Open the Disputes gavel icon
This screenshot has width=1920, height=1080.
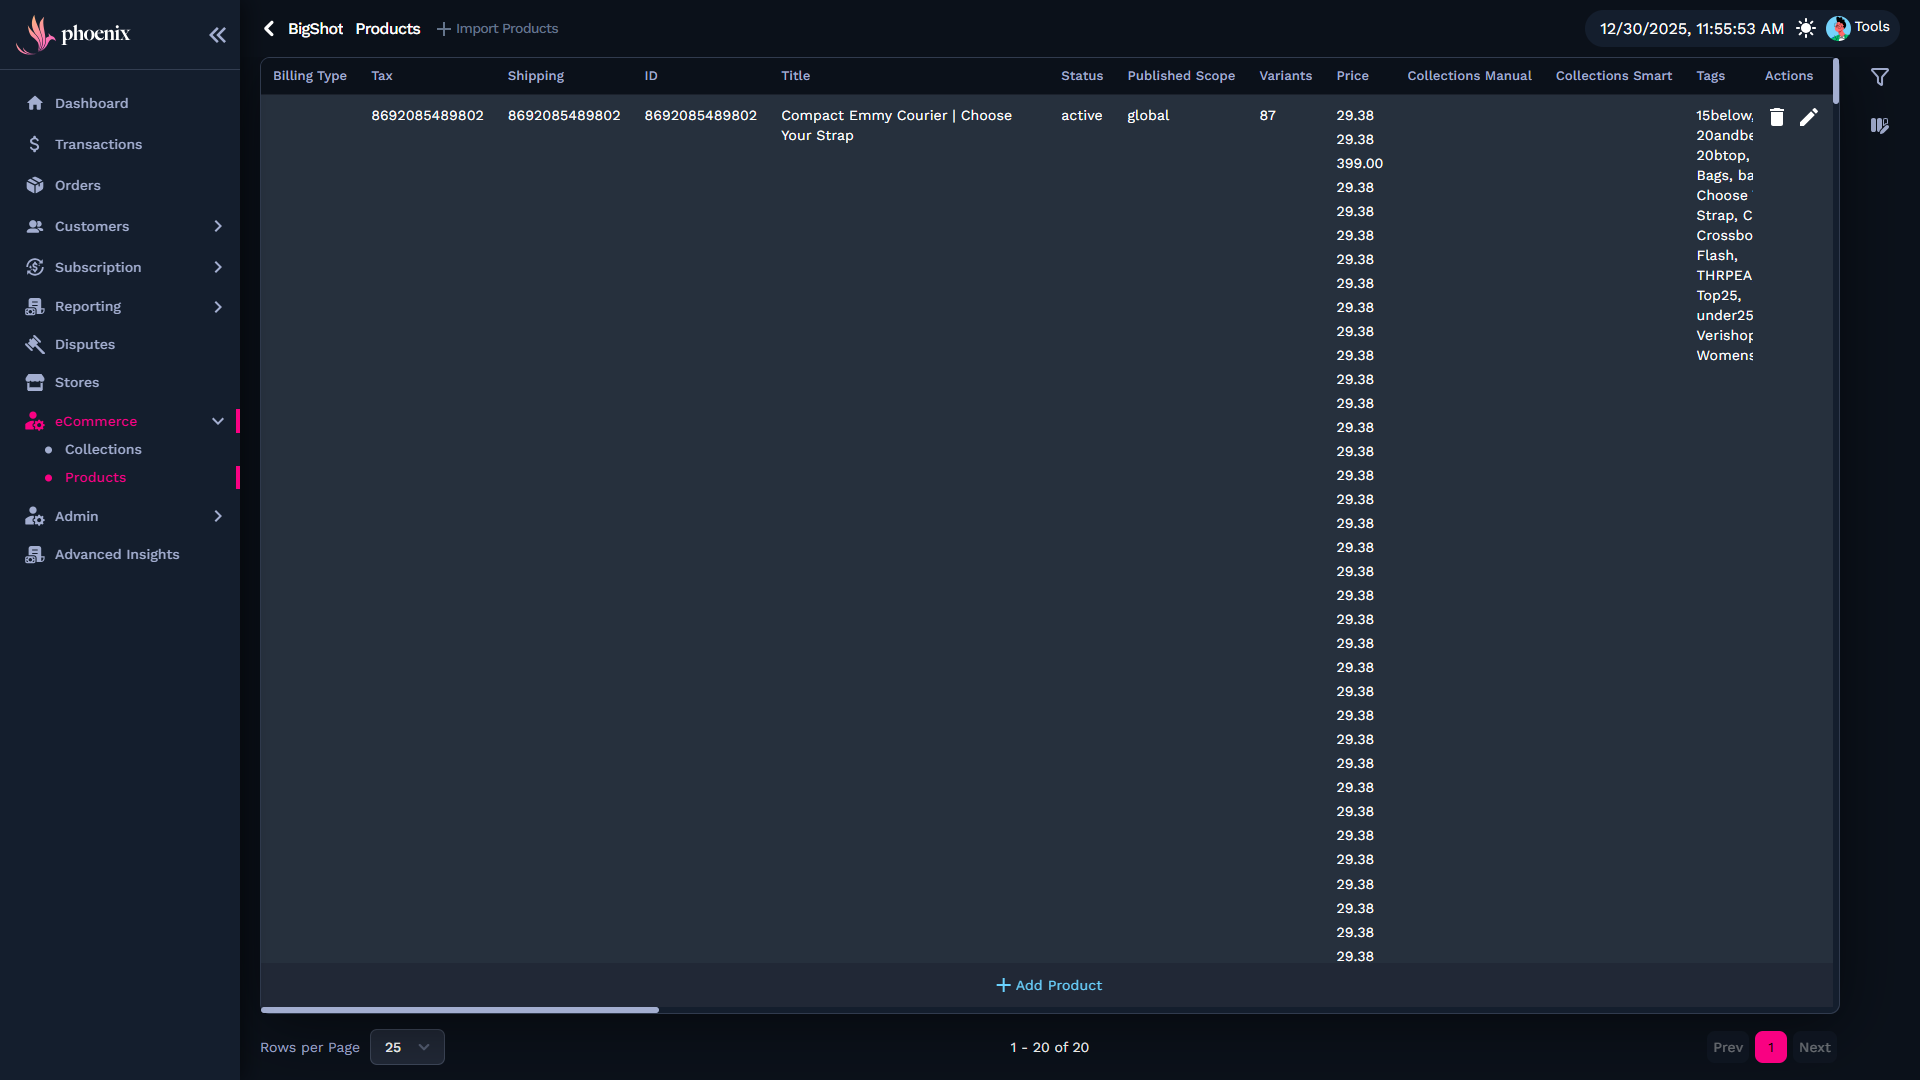[x=35, y=344]
